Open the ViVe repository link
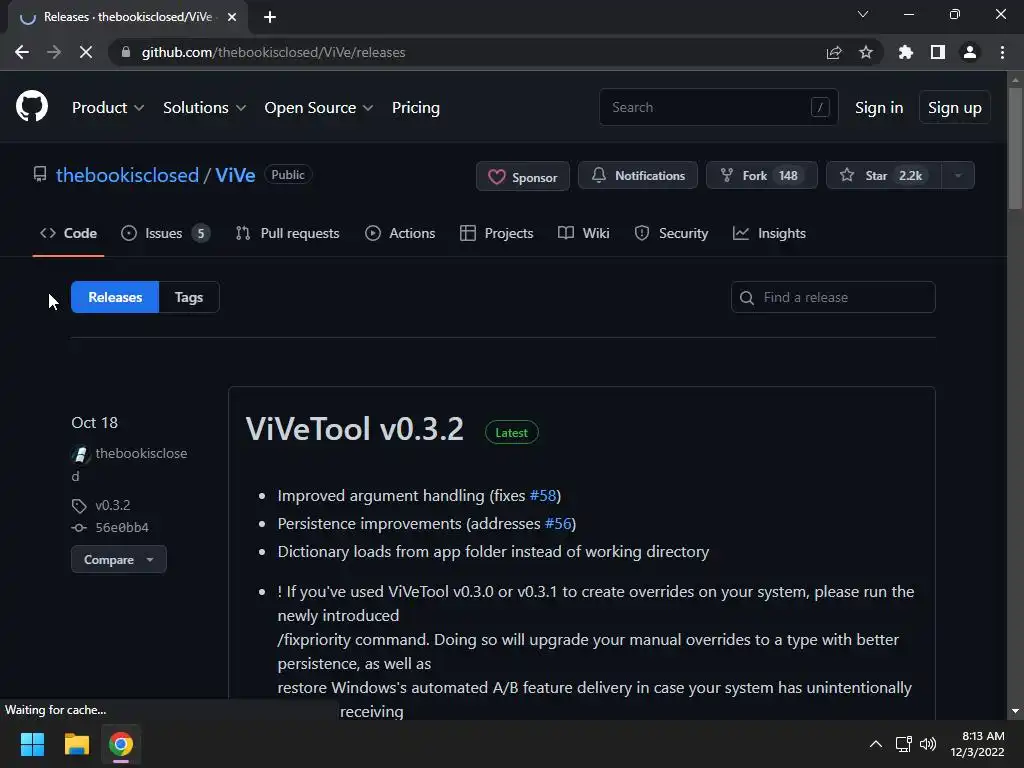The height and width of the screenshot is (768, 1024). point(235,175)
